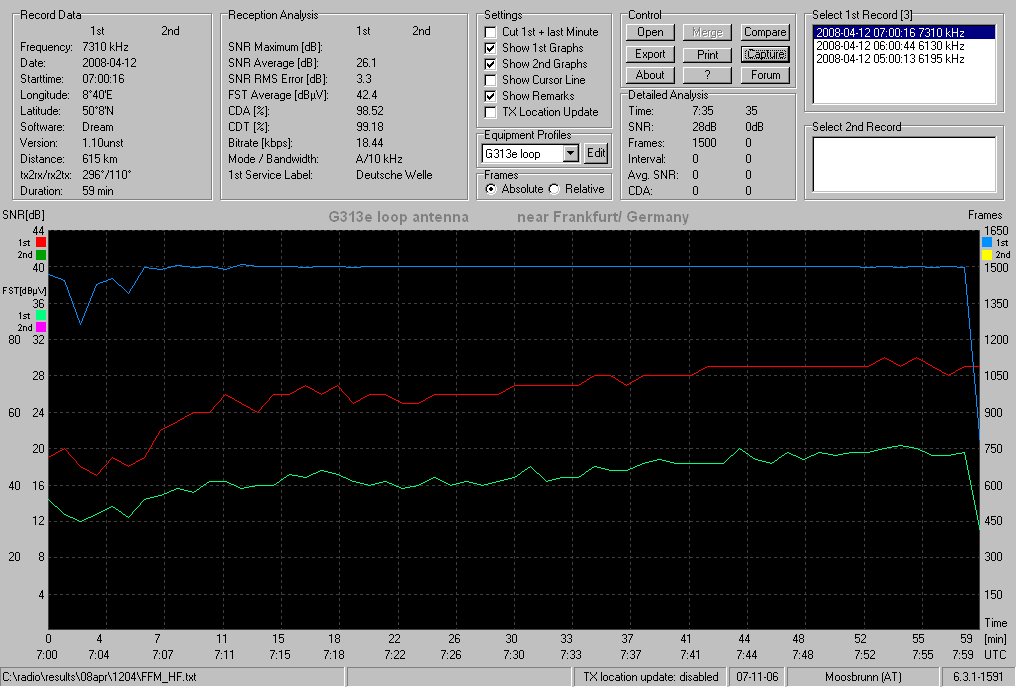Uncheck Show 1st Graphs option
The width and height of the screenshot is (1016, 687).
pos(491,48)
